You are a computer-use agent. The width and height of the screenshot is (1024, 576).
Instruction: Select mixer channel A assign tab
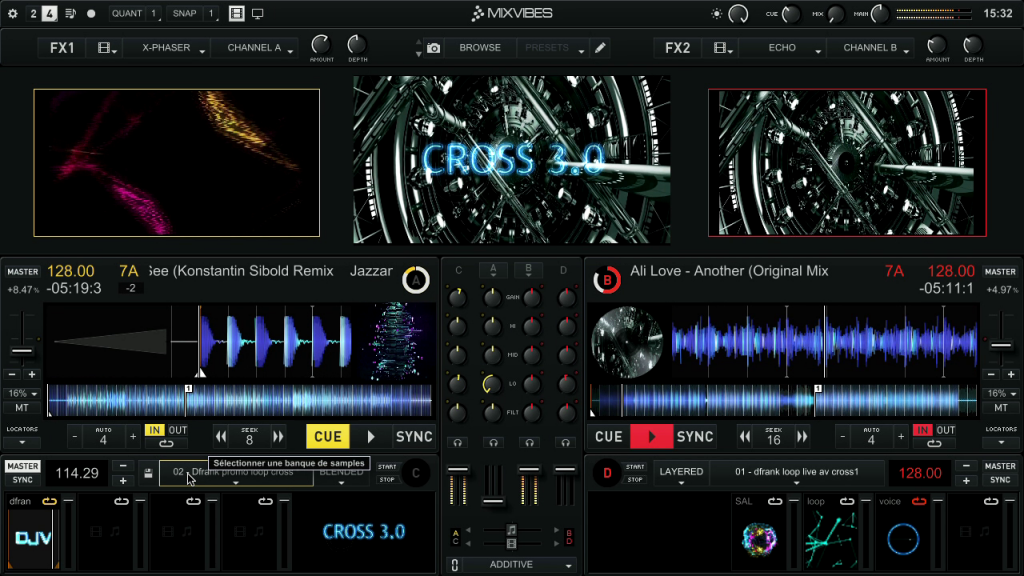click(493, 270)
